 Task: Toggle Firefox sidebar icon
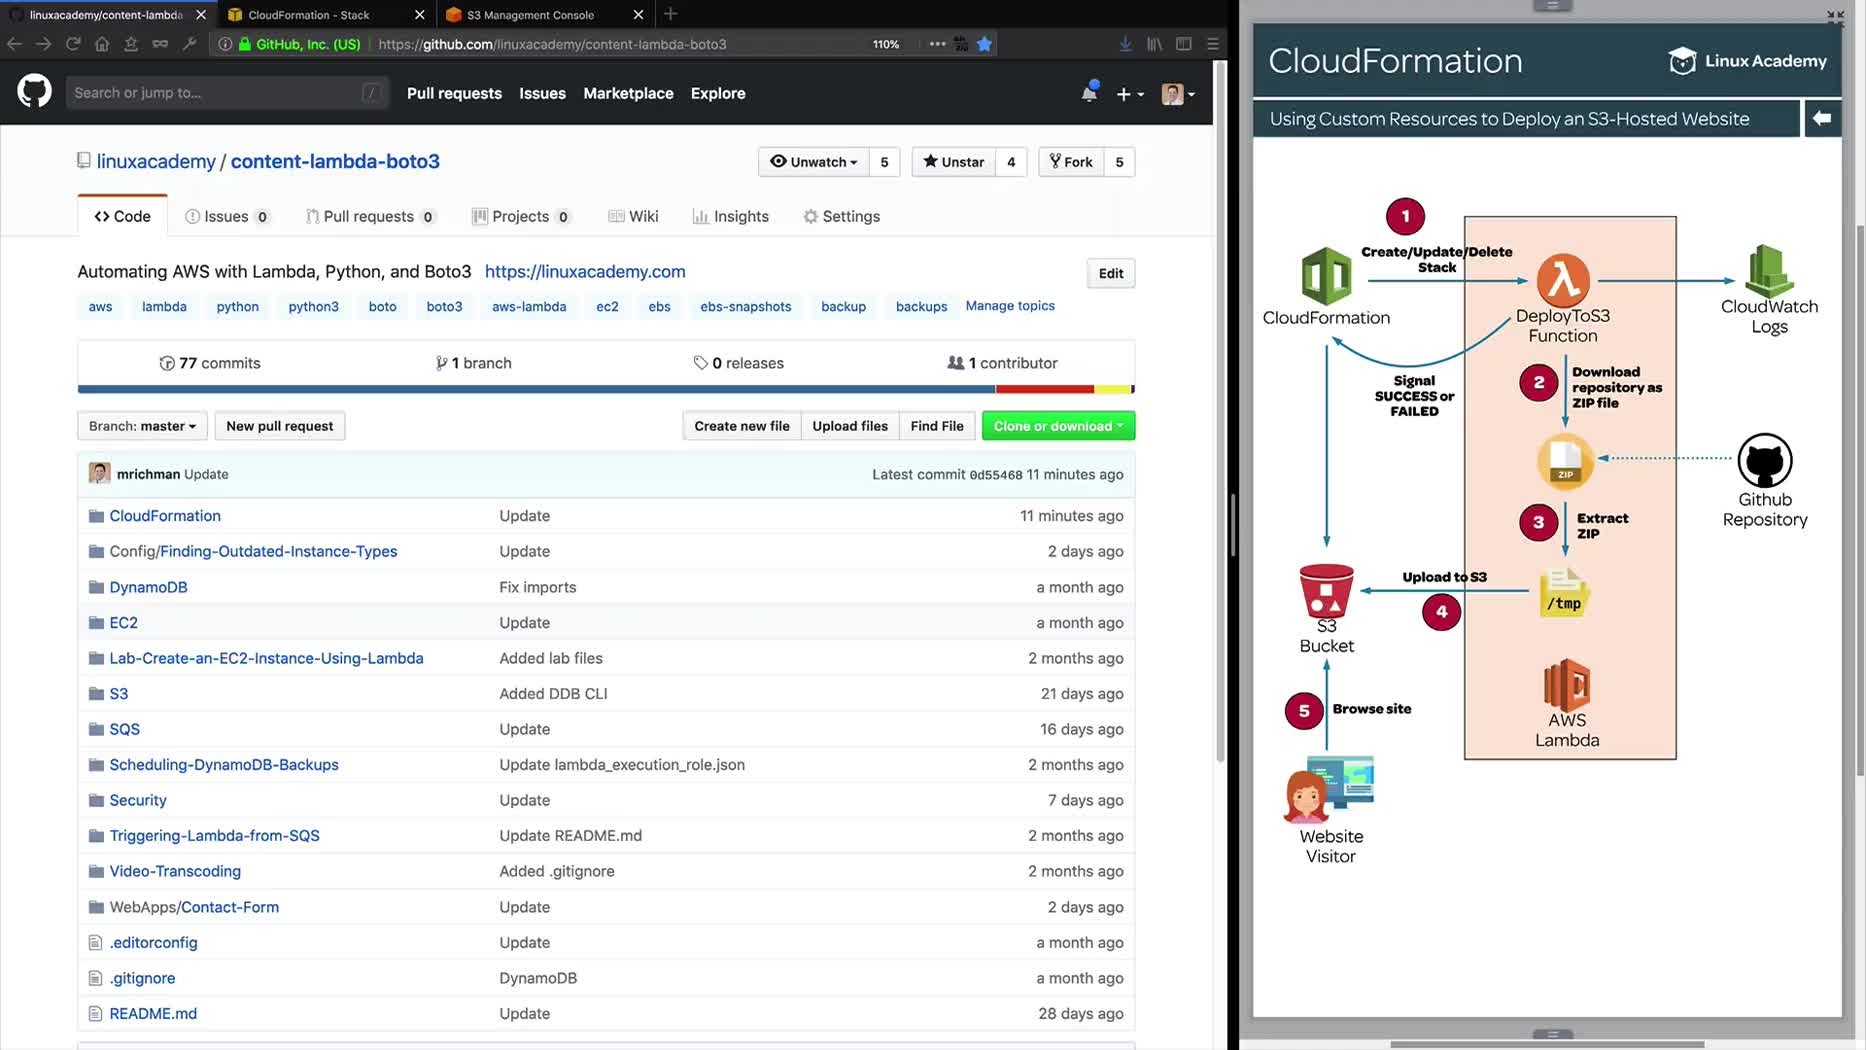(x=1184, y=44)
